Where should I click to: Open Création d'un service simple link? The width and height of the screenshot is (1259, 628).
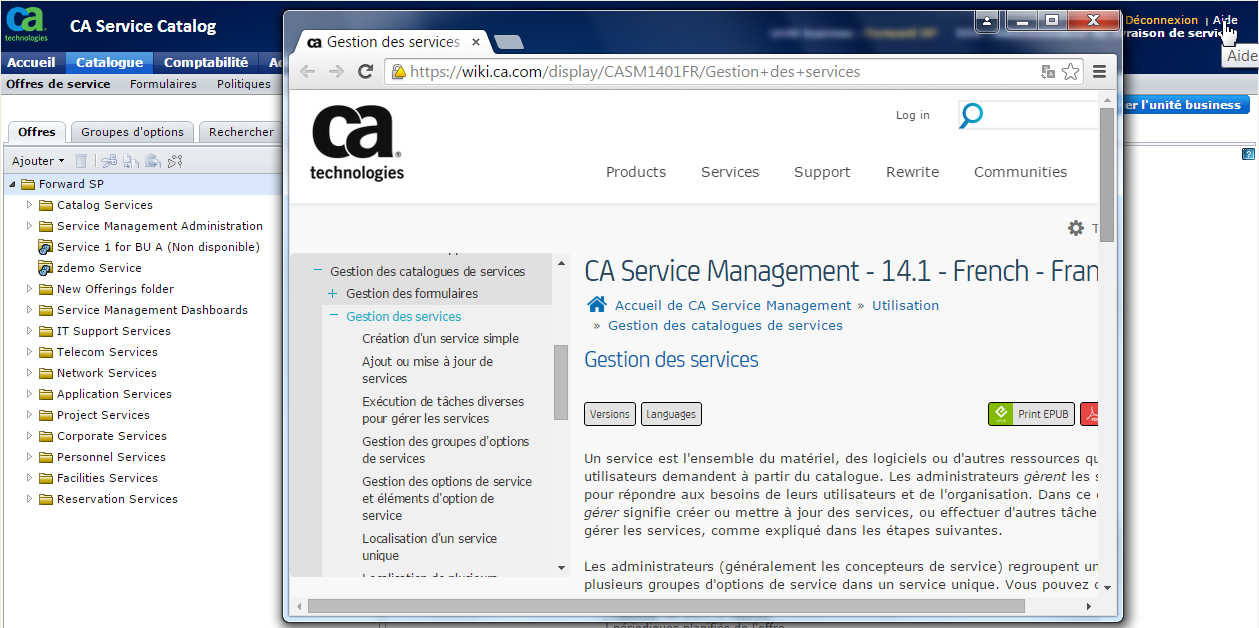point(440,339)
